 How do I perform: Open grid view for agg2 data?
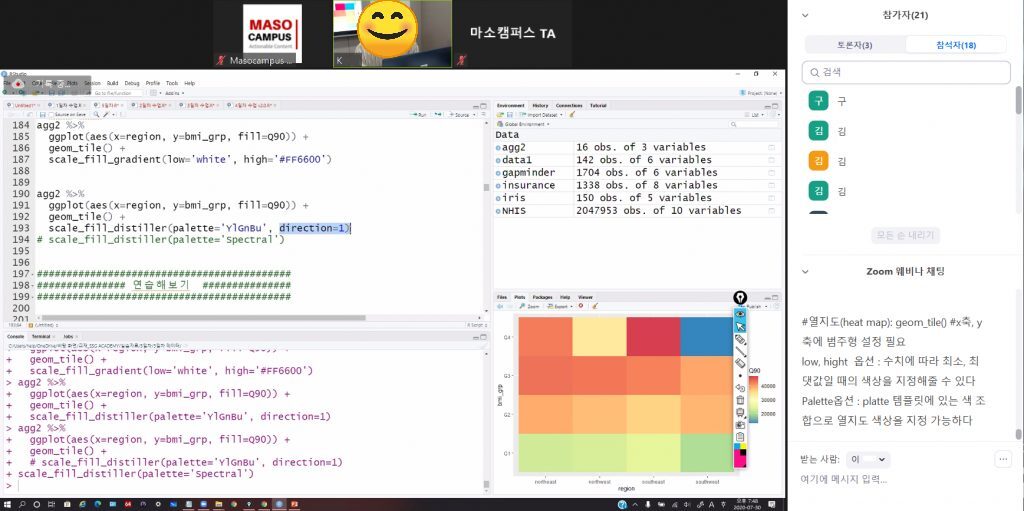(771, 147)
